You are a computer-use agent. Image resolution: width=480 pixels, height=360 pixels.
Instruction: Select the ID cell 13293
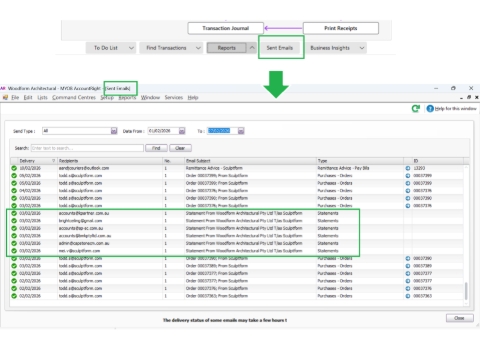(419, 168)
